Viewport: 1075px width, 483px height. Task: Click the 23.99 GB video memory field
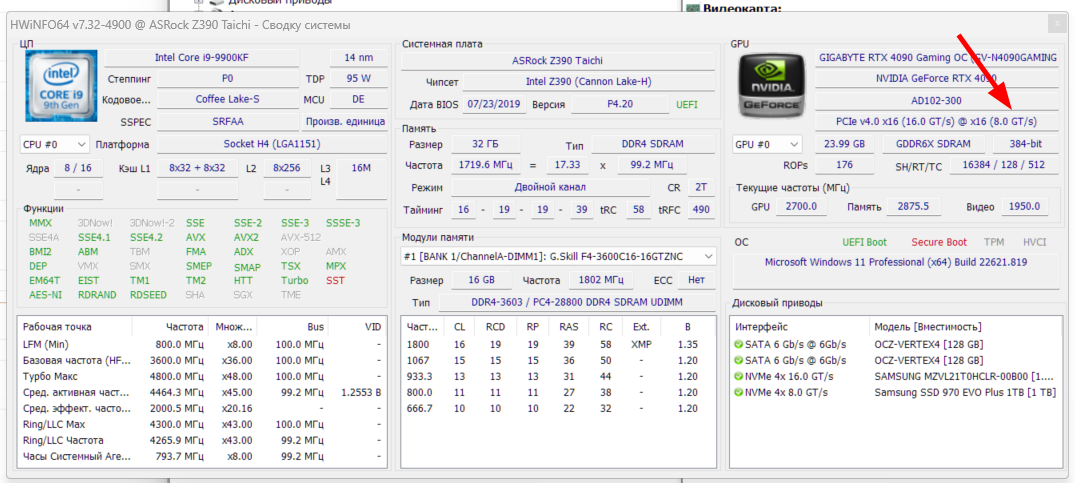844,145
